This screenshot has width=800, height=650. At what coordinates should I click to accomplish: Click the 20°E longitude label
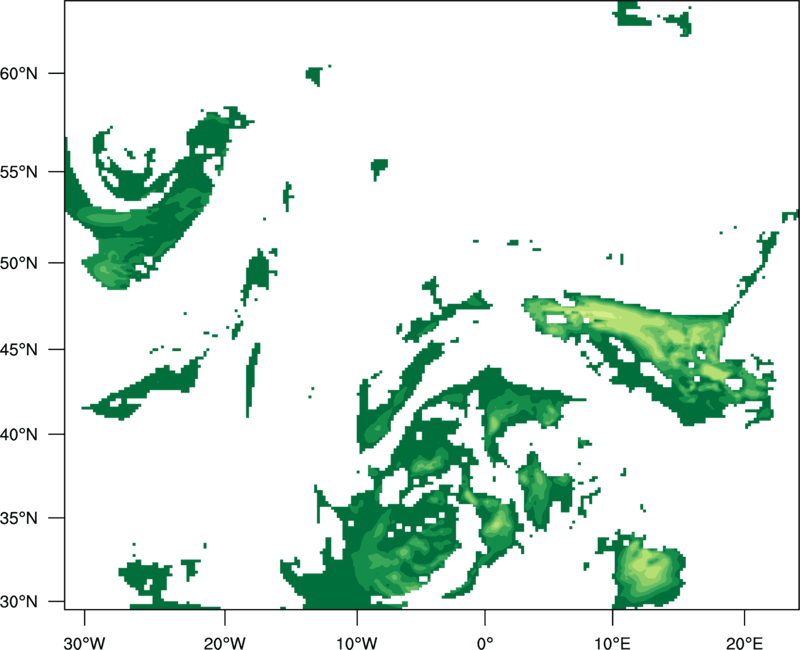[744, 643]
